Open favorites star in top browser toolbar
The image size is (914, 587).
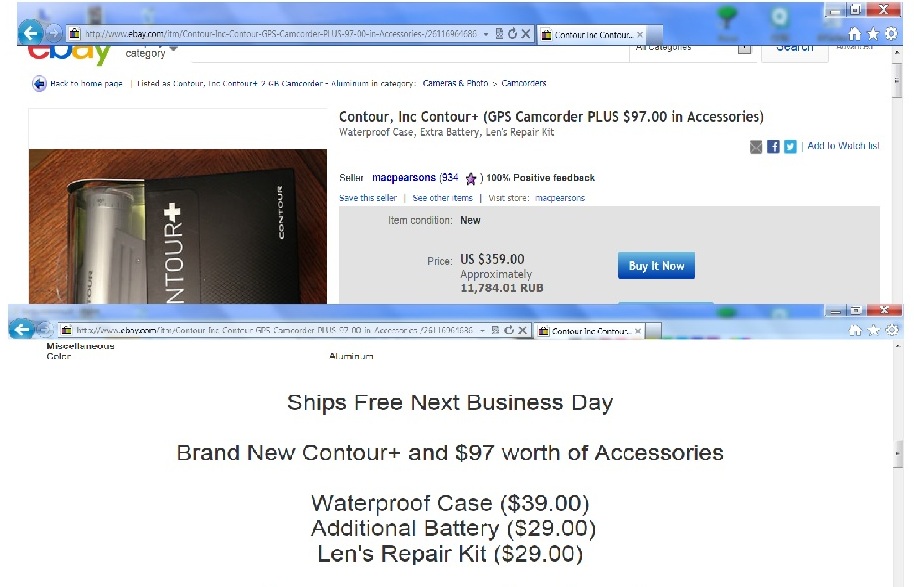click(873, 34)
